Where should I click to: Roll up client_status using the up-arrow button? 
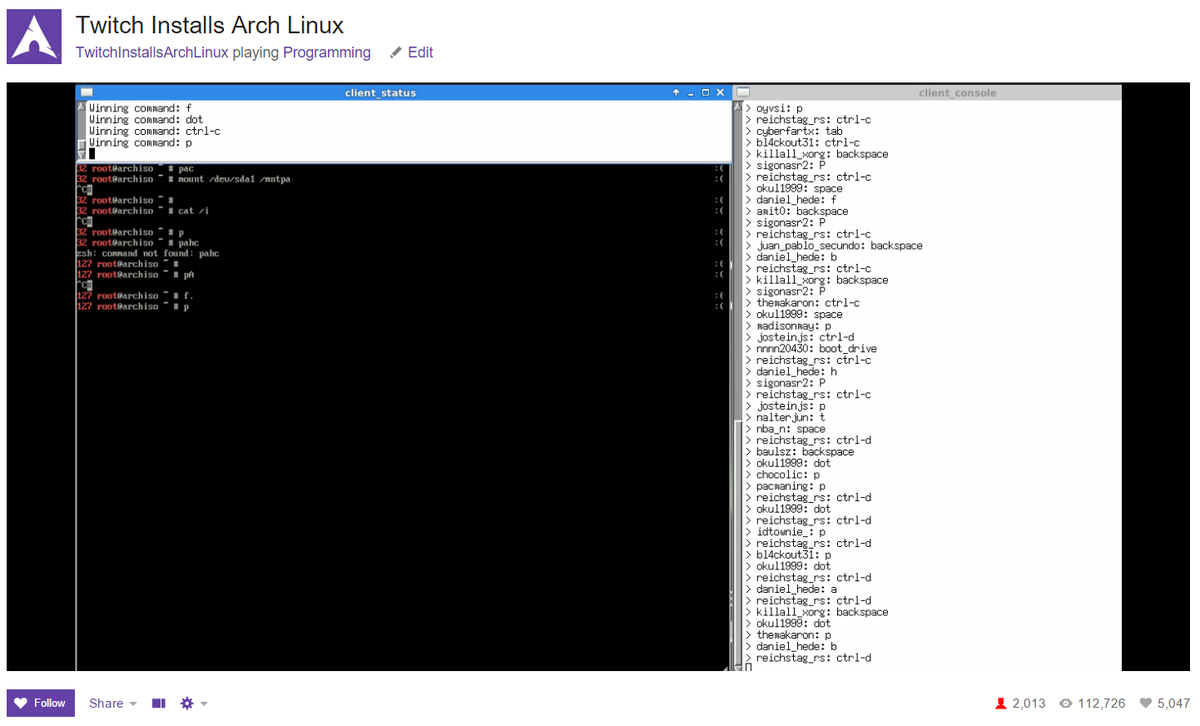tap(676, 92)
